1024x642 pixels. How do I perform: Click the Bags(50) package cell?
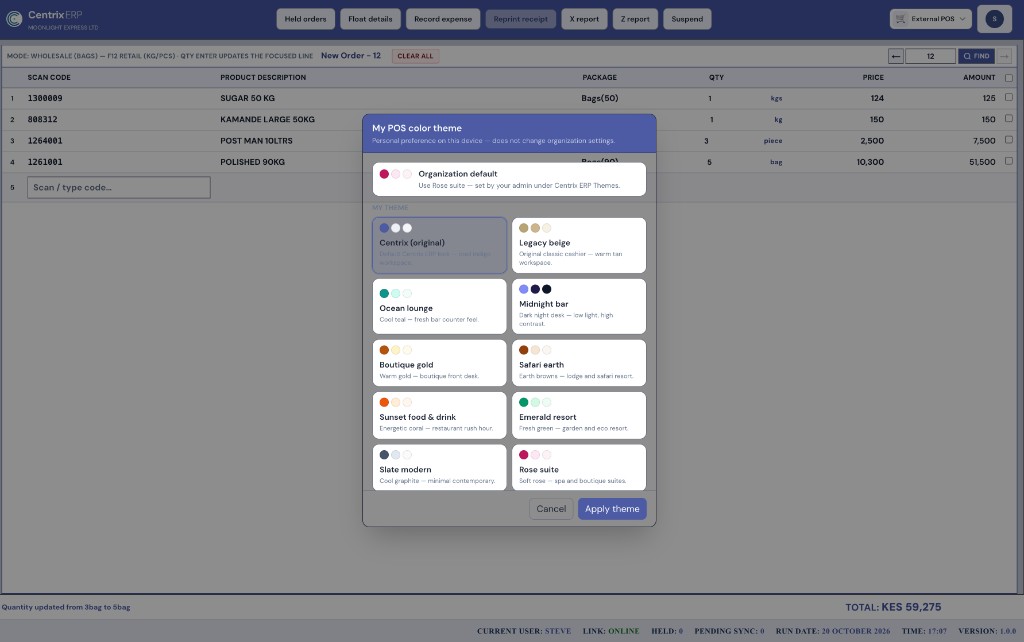[600, 98]
